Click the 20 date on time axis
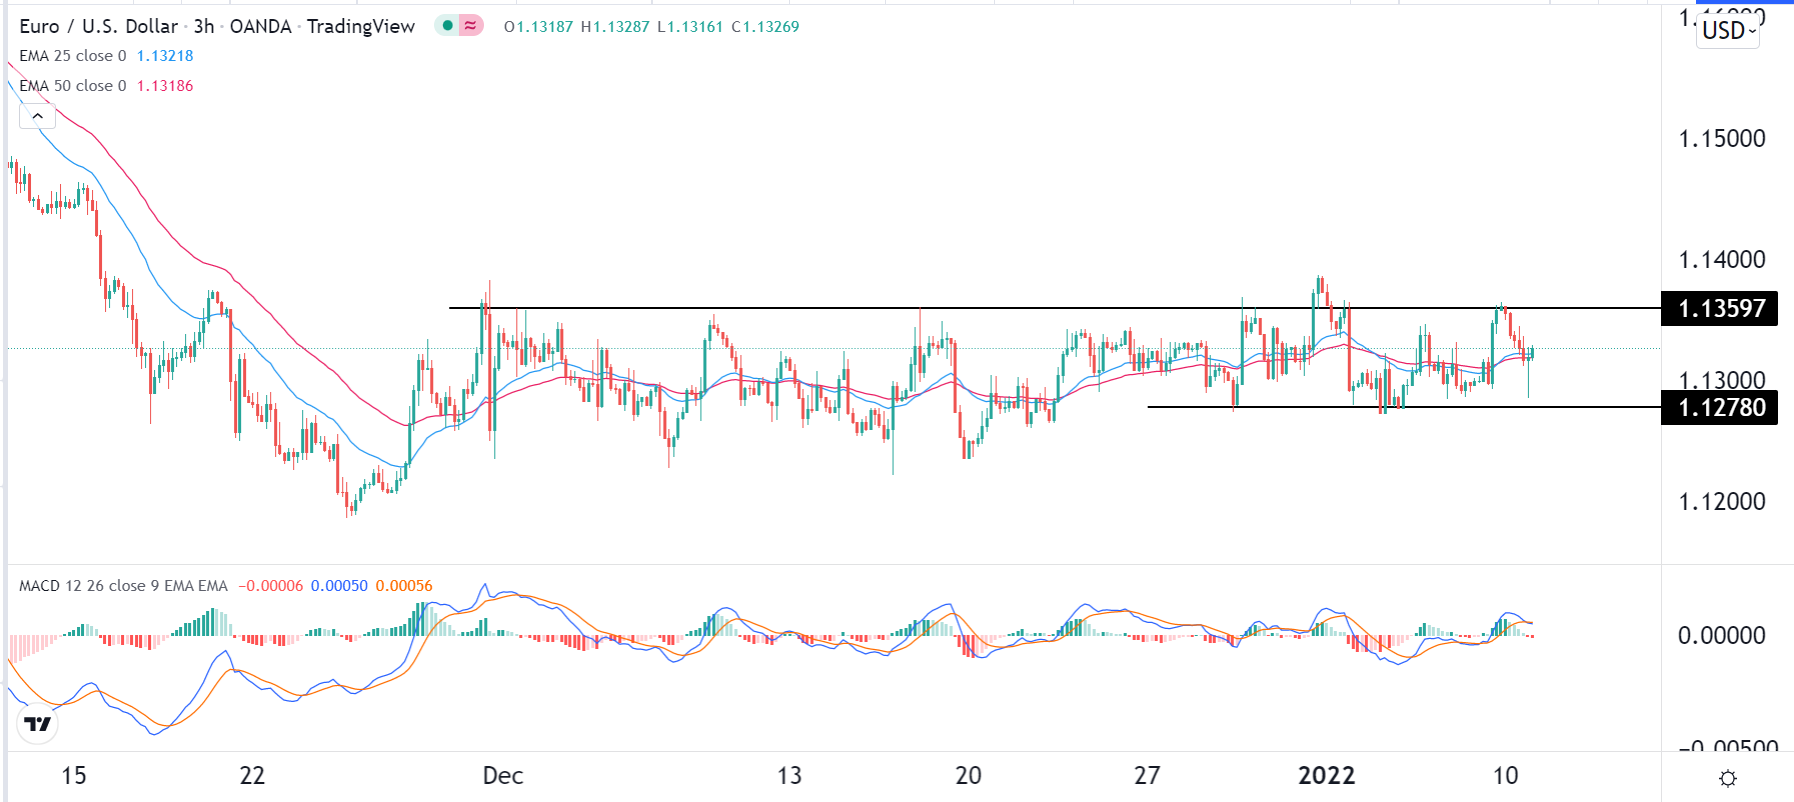 968,776
